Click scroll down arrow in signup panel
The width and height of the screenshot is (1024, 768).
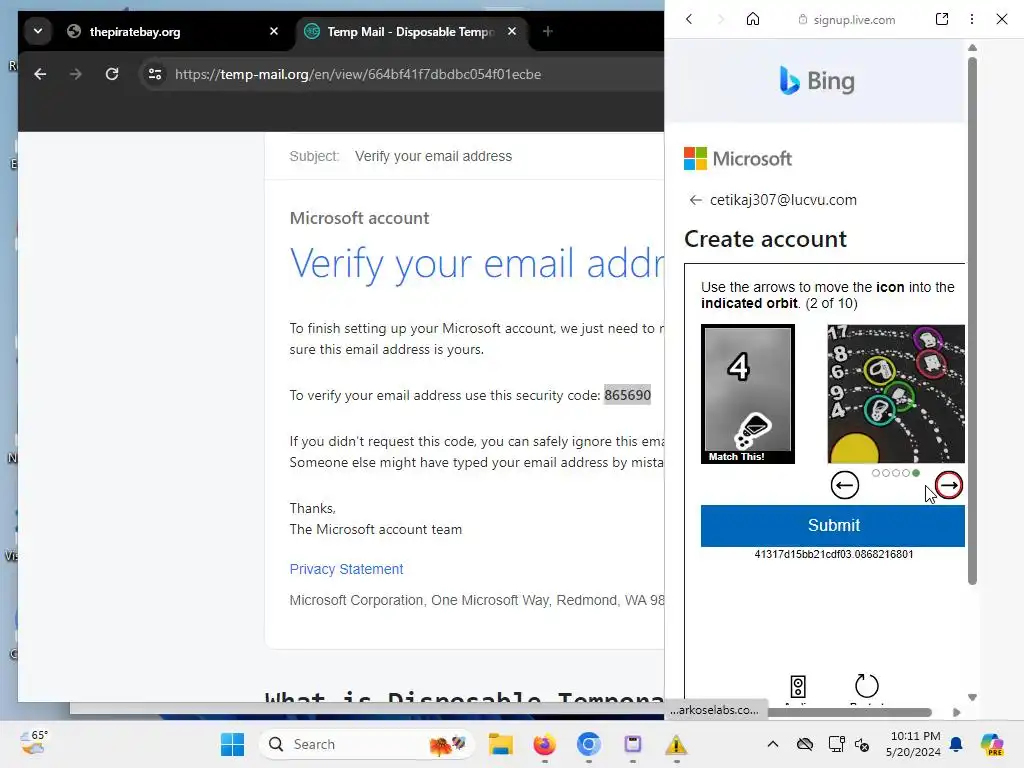(x=972, y=697)
